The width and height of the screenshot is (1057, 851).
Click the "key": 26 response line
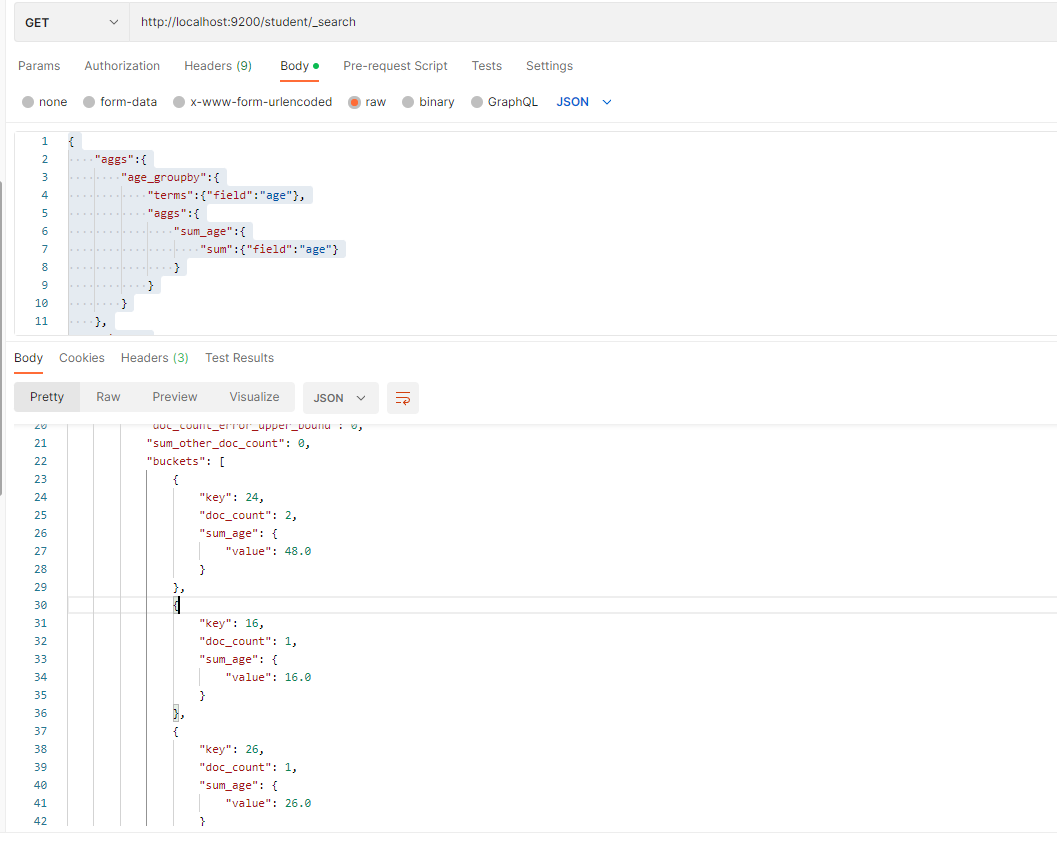[x=231, y=749]
